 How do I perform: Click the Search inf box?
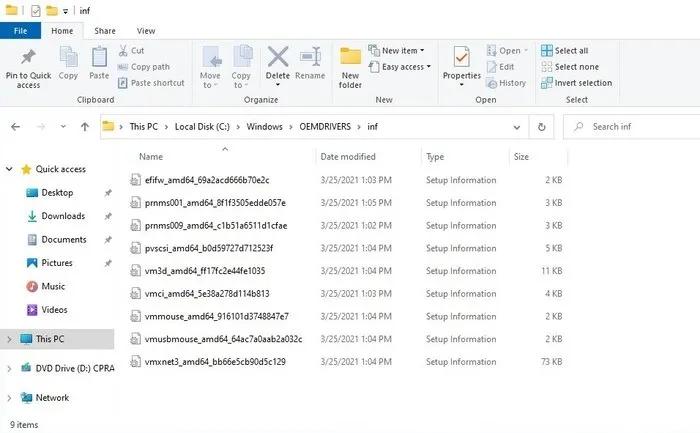pos(634,127)
